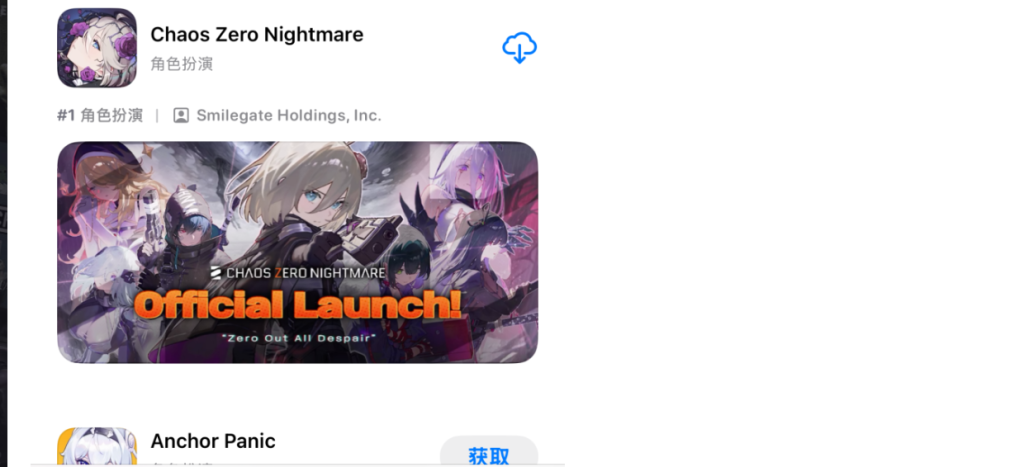This screenshot has width=1024, height=467.
Task: Click the Anchor Panic title
Action: 213,441
